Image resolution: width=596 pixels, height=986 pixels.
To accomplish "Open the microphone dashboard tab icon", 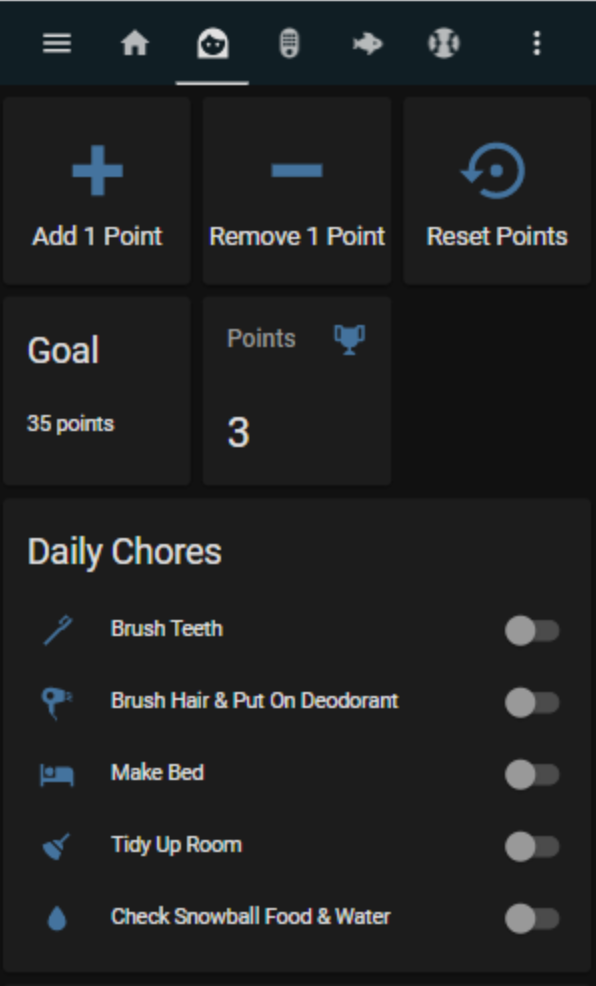I will pos(289,43).
